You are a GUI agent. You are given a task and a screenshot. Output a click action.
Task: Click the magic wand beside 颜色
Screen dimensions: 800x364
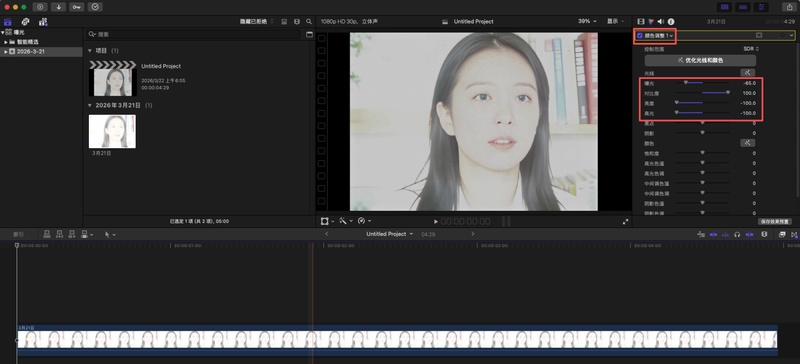(x=747, y=143)
